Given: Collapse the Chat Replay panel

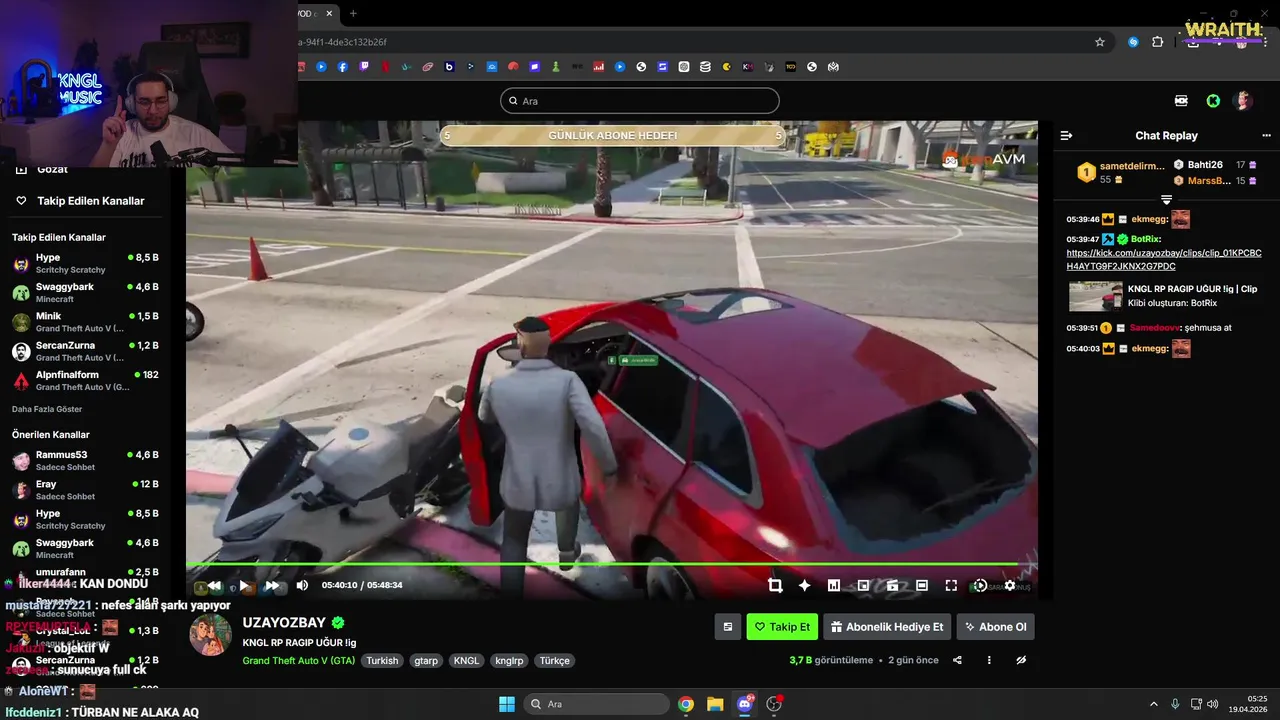Looking at the screenshot, I should coord(1066,135).
